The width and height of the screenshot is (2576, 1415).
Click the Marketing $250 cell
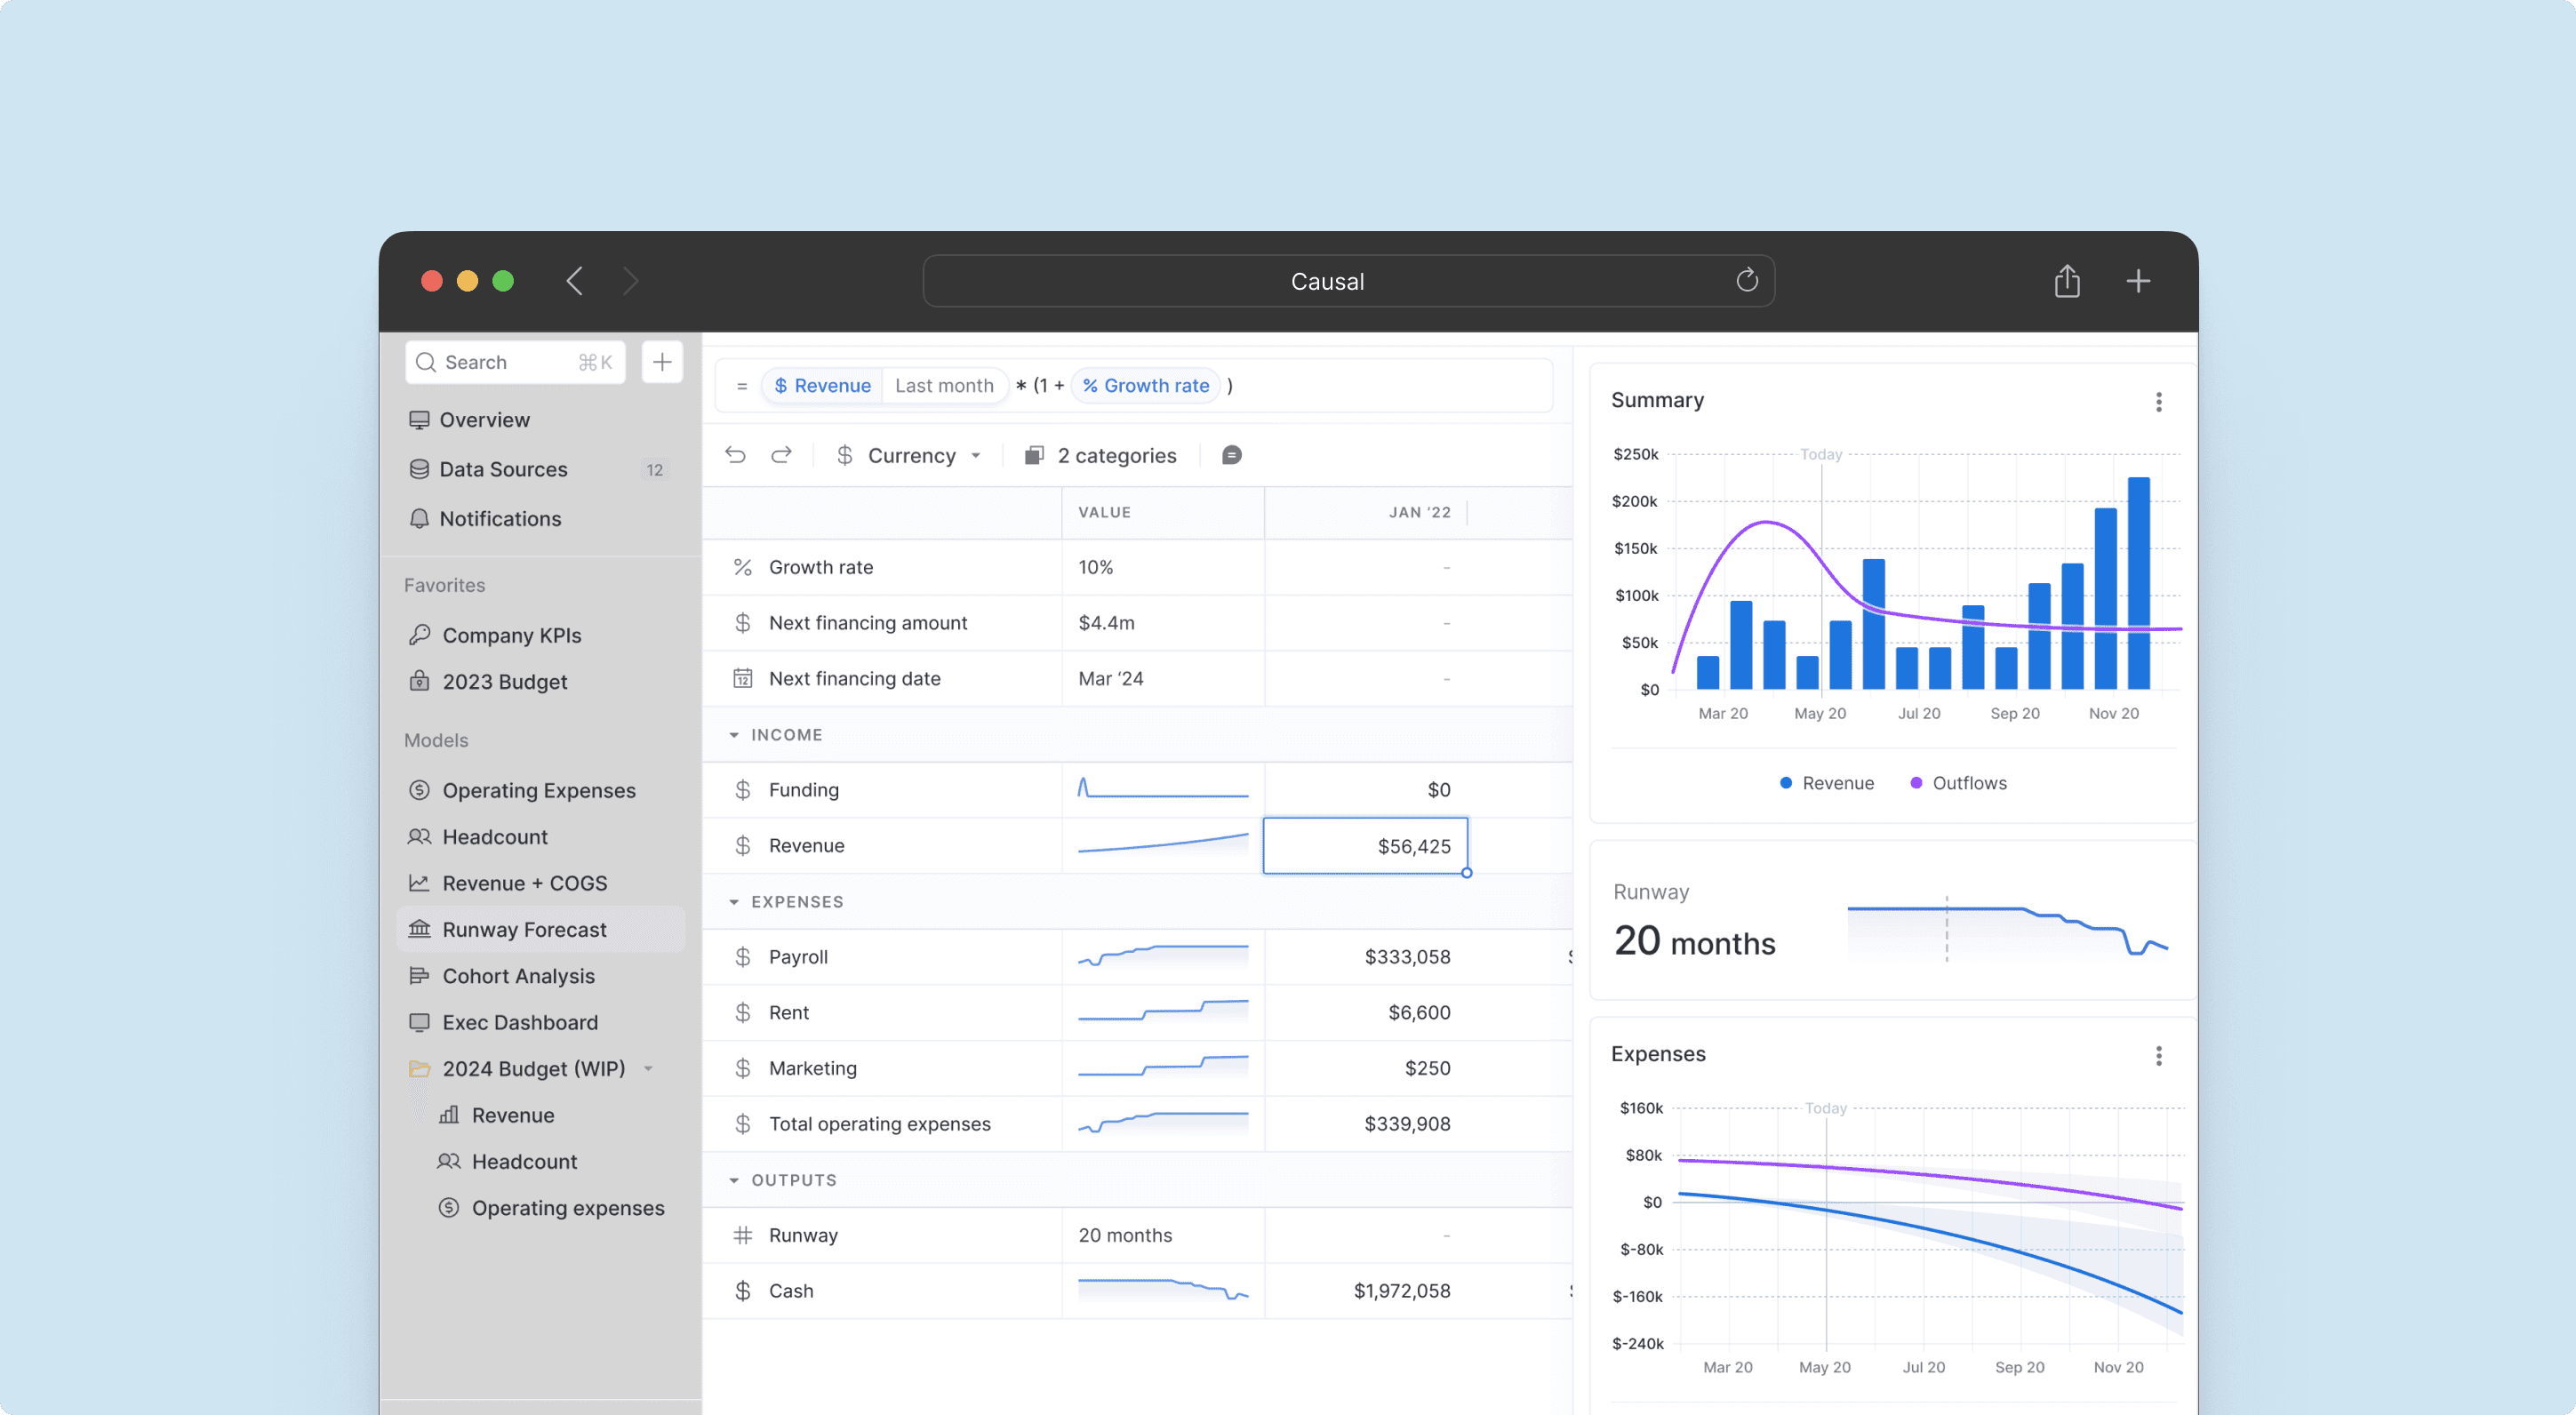1365,1068
